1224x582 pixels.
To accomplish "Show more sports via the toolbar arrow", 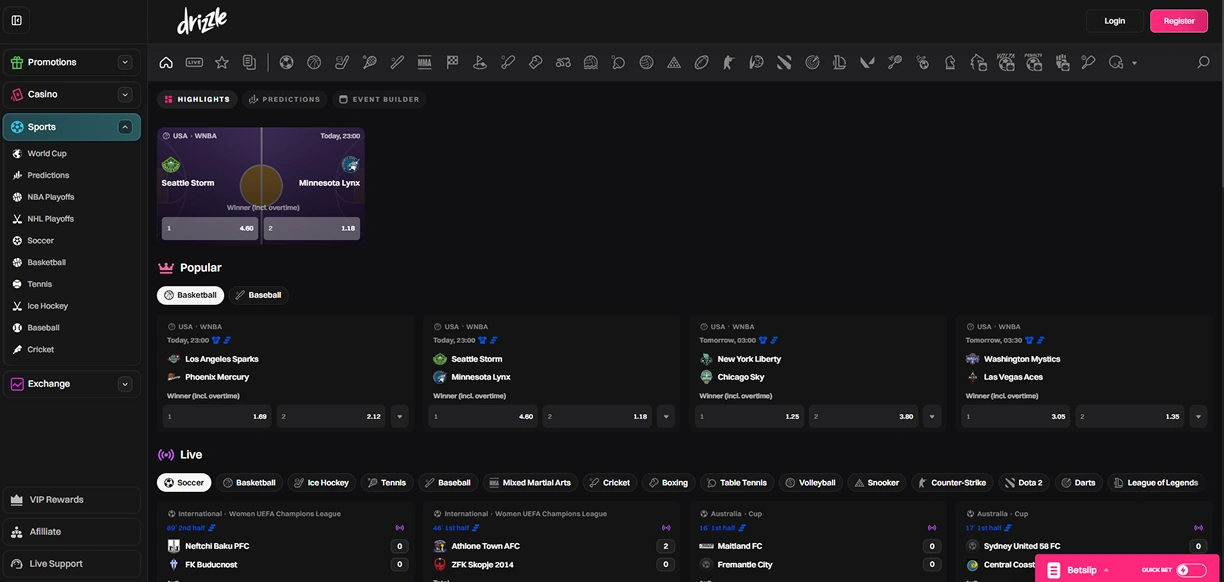I will click(1134, 63).
